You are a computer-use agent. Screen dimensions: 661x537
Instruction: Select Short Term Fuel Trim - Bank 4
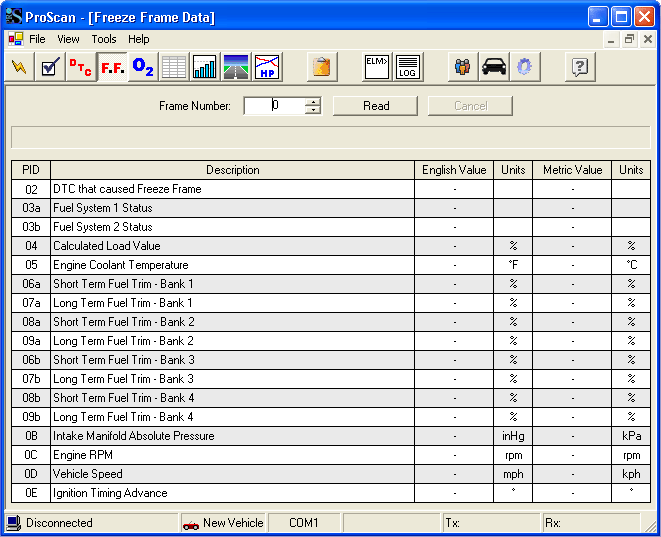(x=331, y=398)
